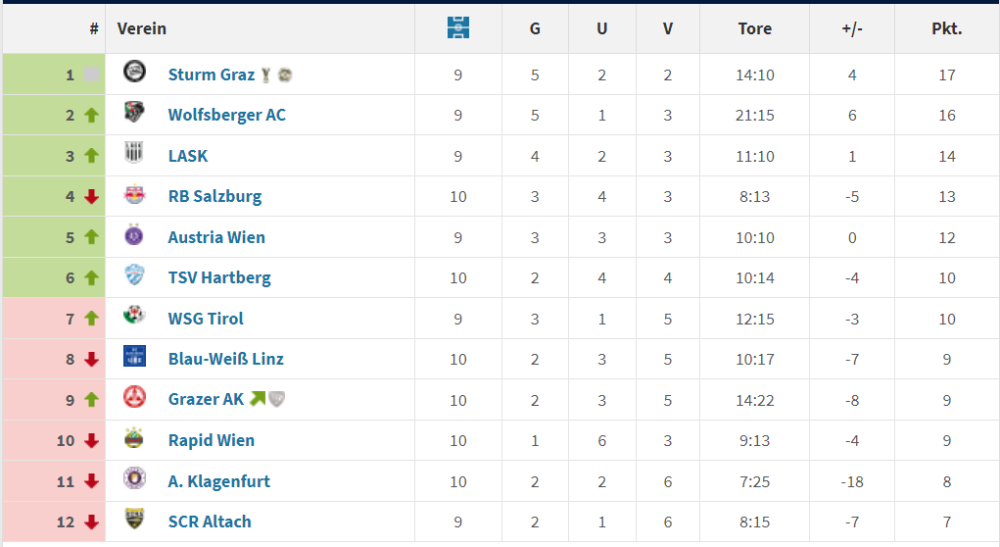The height and width of the screenshot is (547, 1000).
Task: Open the Sturm Graz team link
Action: [211, 75]
